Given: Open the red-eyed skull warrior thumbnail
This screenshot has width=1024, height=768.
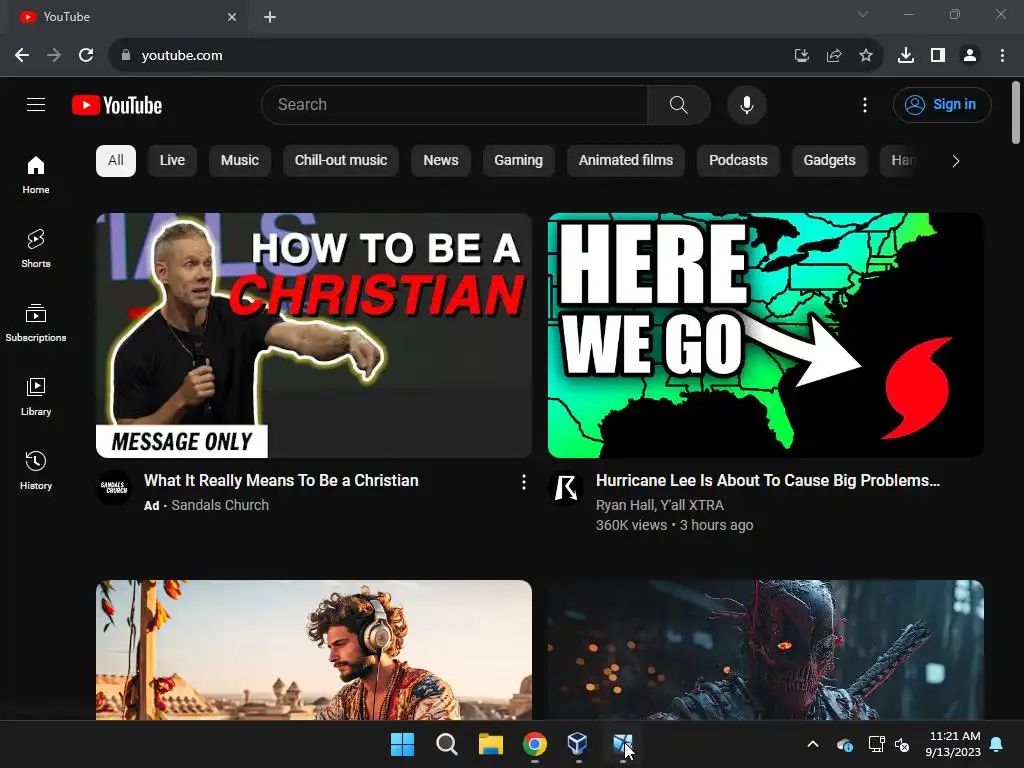Looking at the screenshot, I should (765, 650).
